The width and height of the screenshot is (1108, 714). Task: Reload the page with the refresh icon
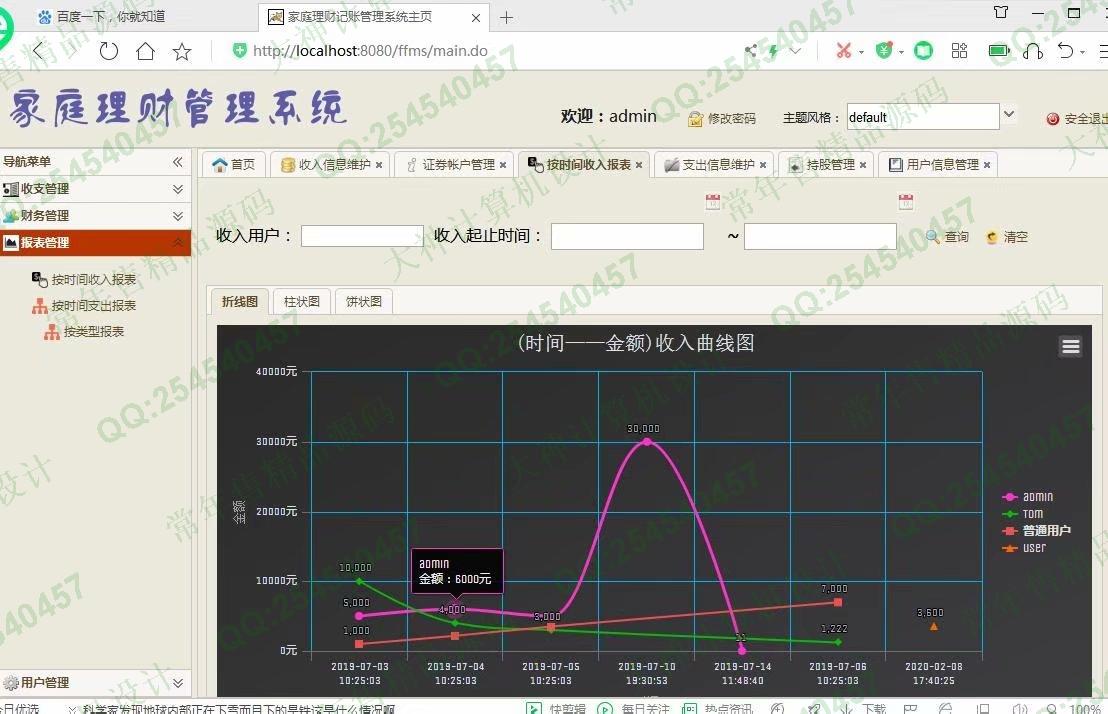[108, 51]
